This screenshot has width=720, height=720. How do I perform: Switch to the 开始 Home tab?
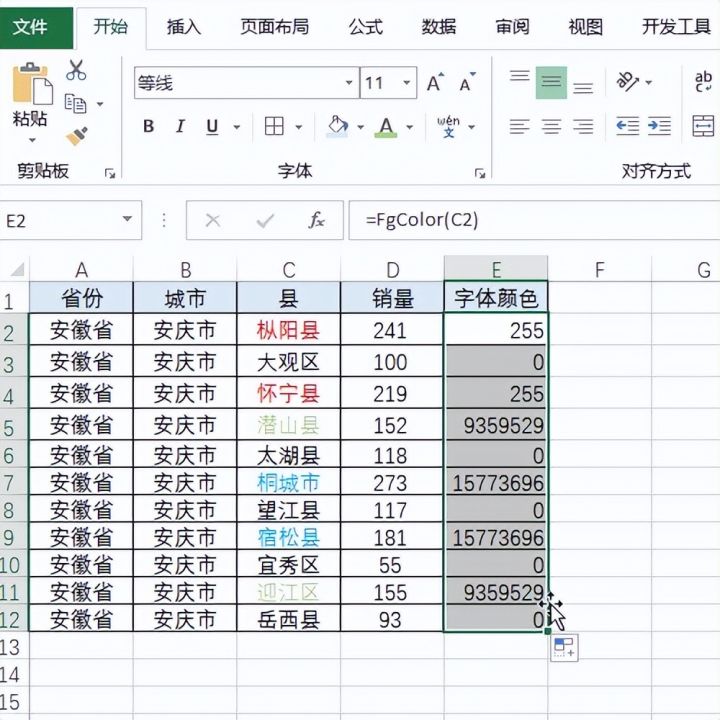[x=111, y=27]
